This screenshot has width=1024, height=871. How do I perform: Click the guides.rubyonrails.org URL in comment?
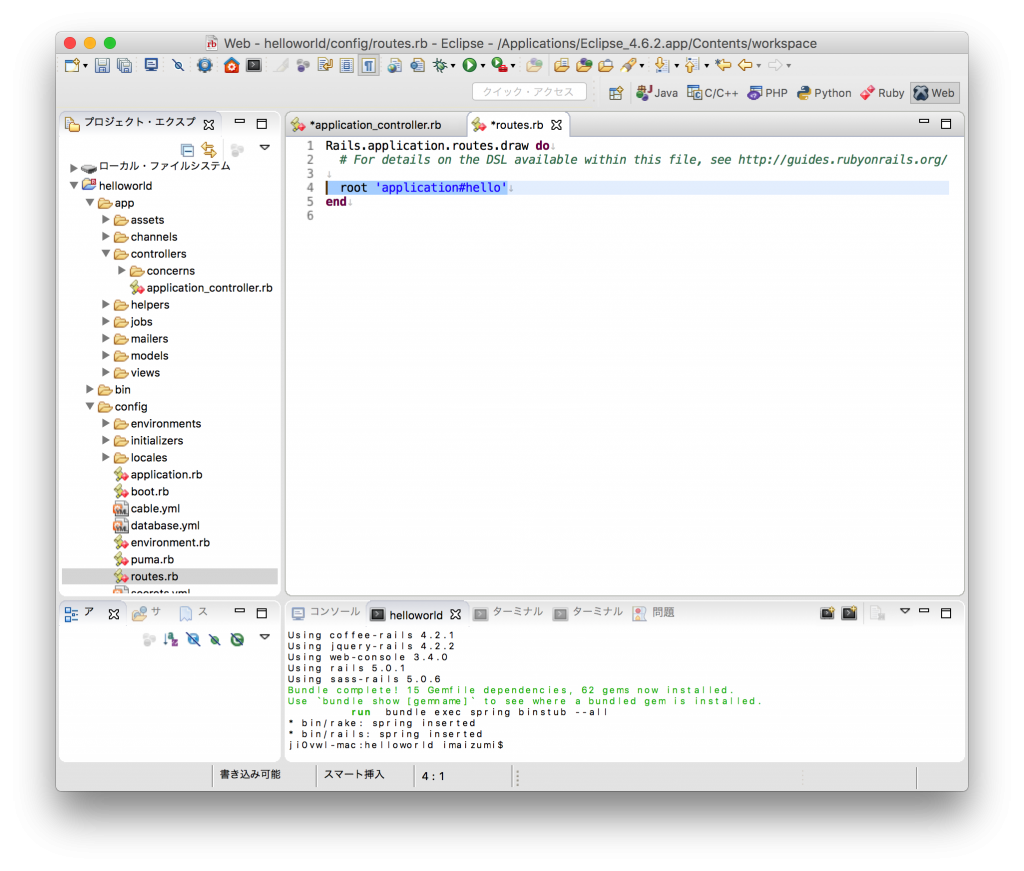point(842,159)
